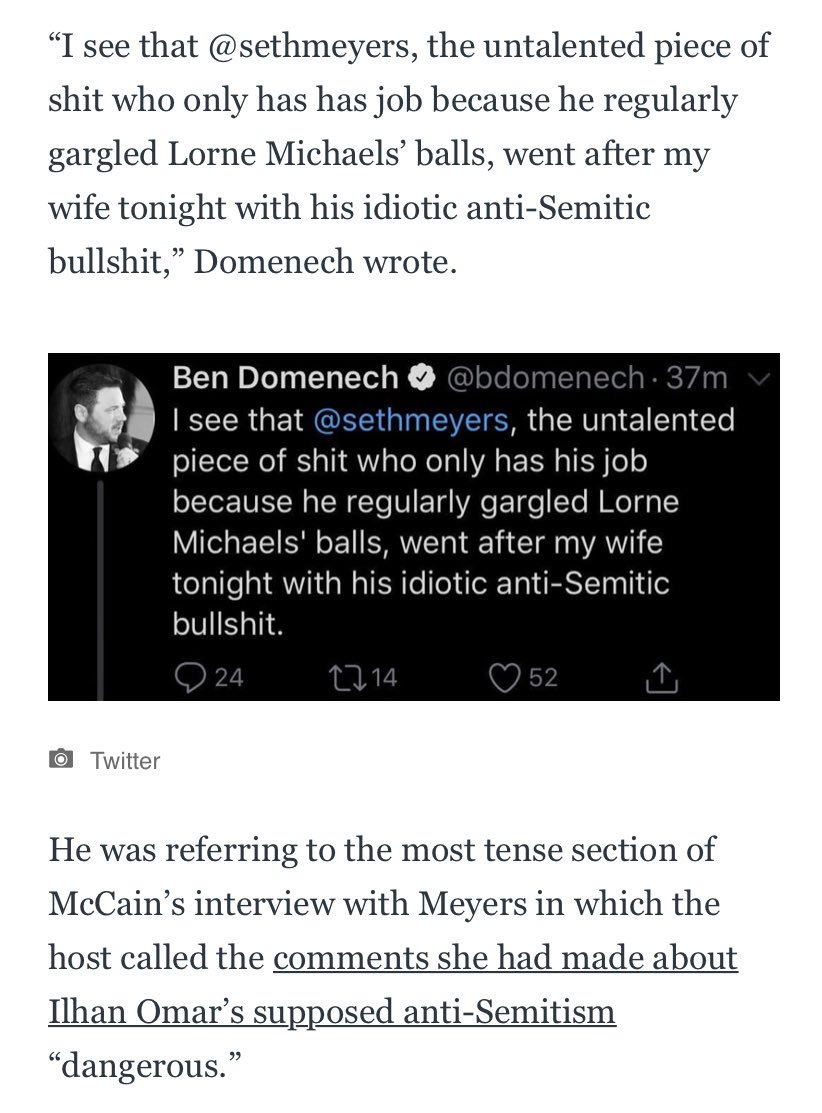Open Ben Domenech's profile picture
This screenshot has height=1113, width=822.
coord(102,418)
